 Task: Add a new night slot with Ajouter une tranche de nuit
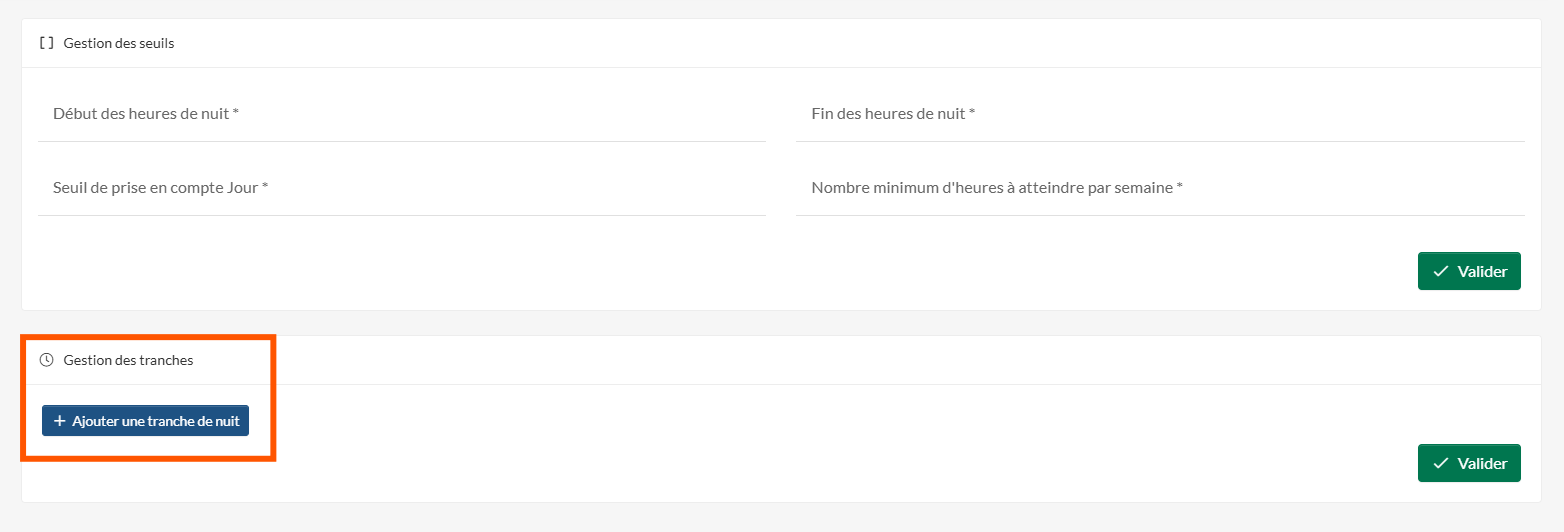145,421
